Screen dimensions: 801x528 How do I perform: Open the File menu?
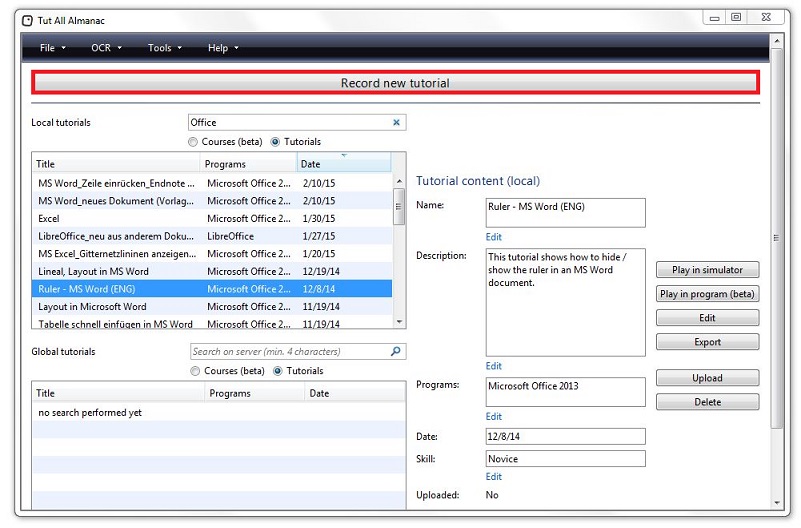coord(52,48)
